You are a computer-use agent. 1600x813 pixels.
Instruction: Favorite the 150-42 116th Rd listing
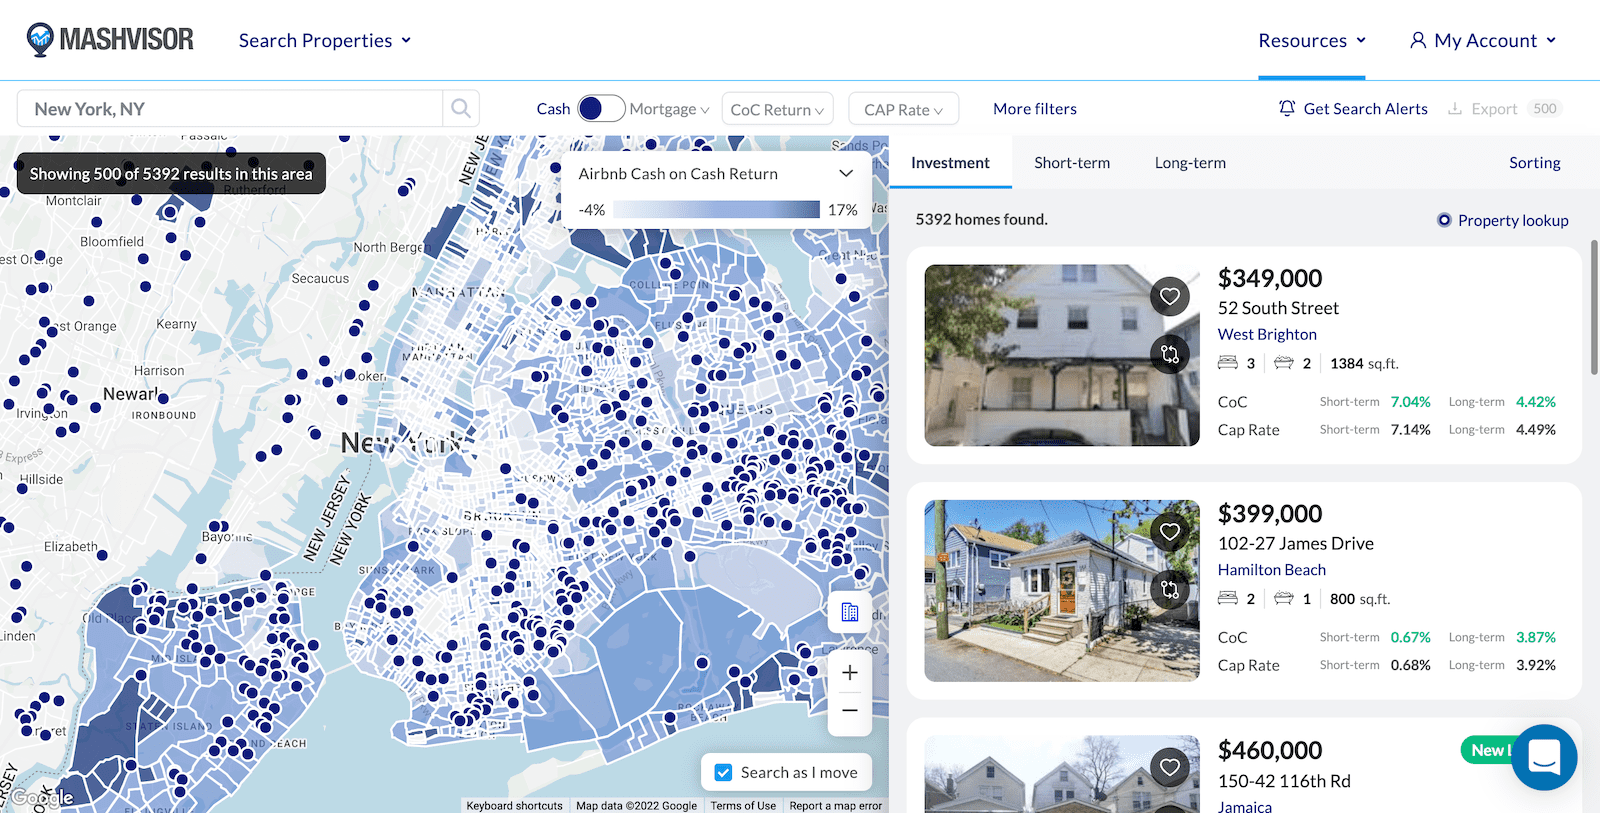click(1170, 767)
